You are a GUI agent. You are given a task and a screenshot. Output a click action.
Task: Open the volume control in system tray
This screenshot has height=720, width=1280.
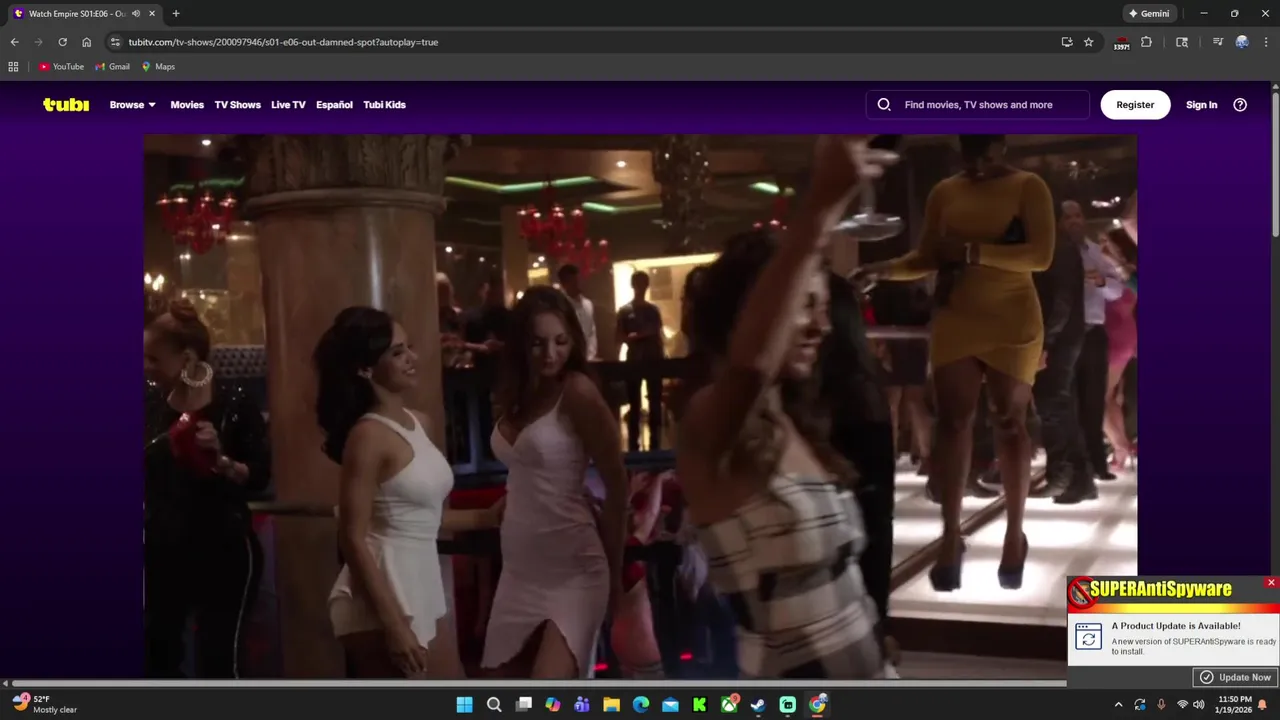click(1198, 704)
